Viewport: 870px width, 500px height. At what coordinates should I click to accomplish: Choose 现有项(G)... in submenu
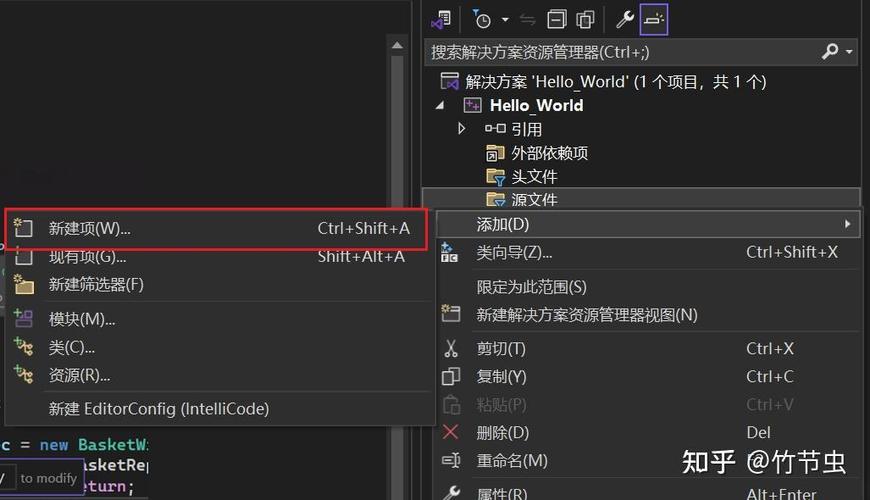(x=218, y=257)
